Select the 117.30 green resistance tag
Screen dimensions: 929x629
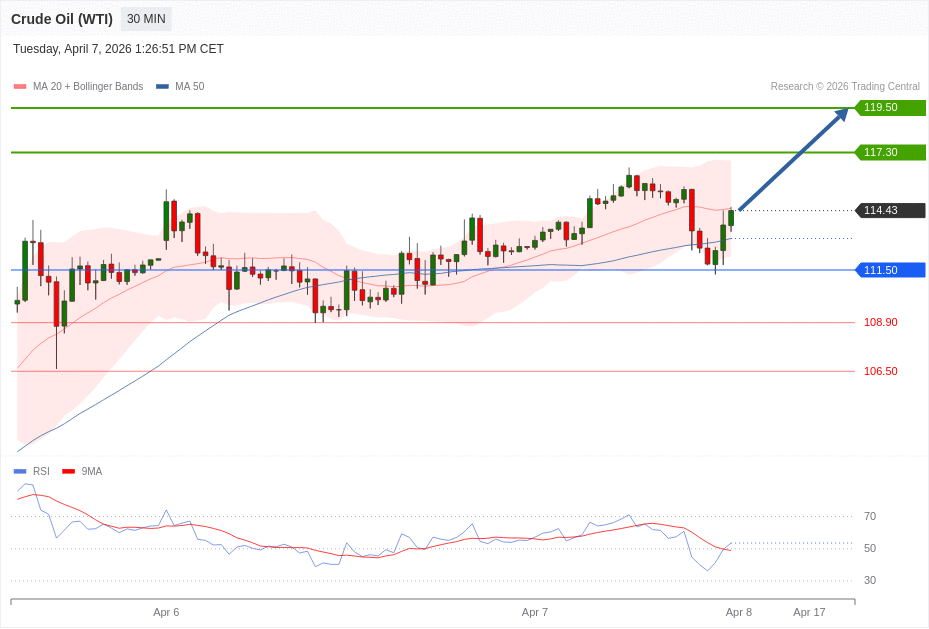click(890, 152)
